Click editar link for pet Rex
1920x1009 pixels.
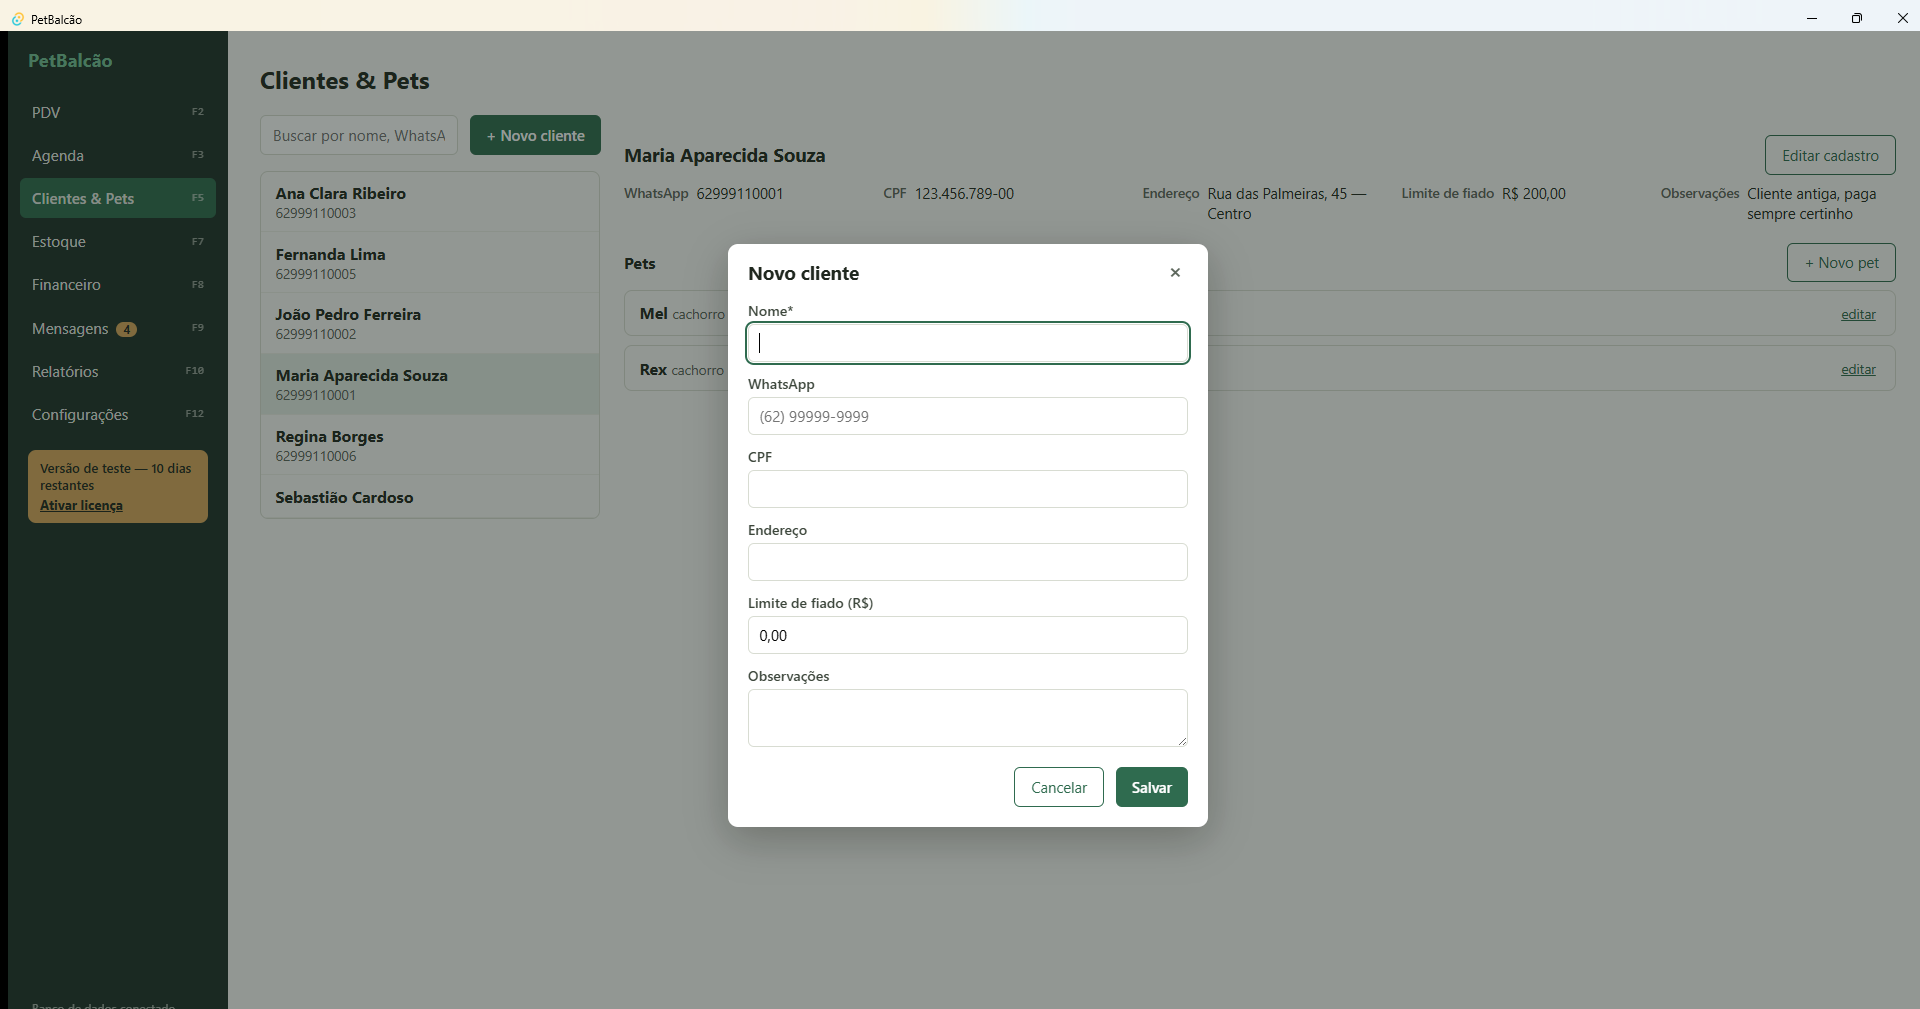coord(1858,369)
